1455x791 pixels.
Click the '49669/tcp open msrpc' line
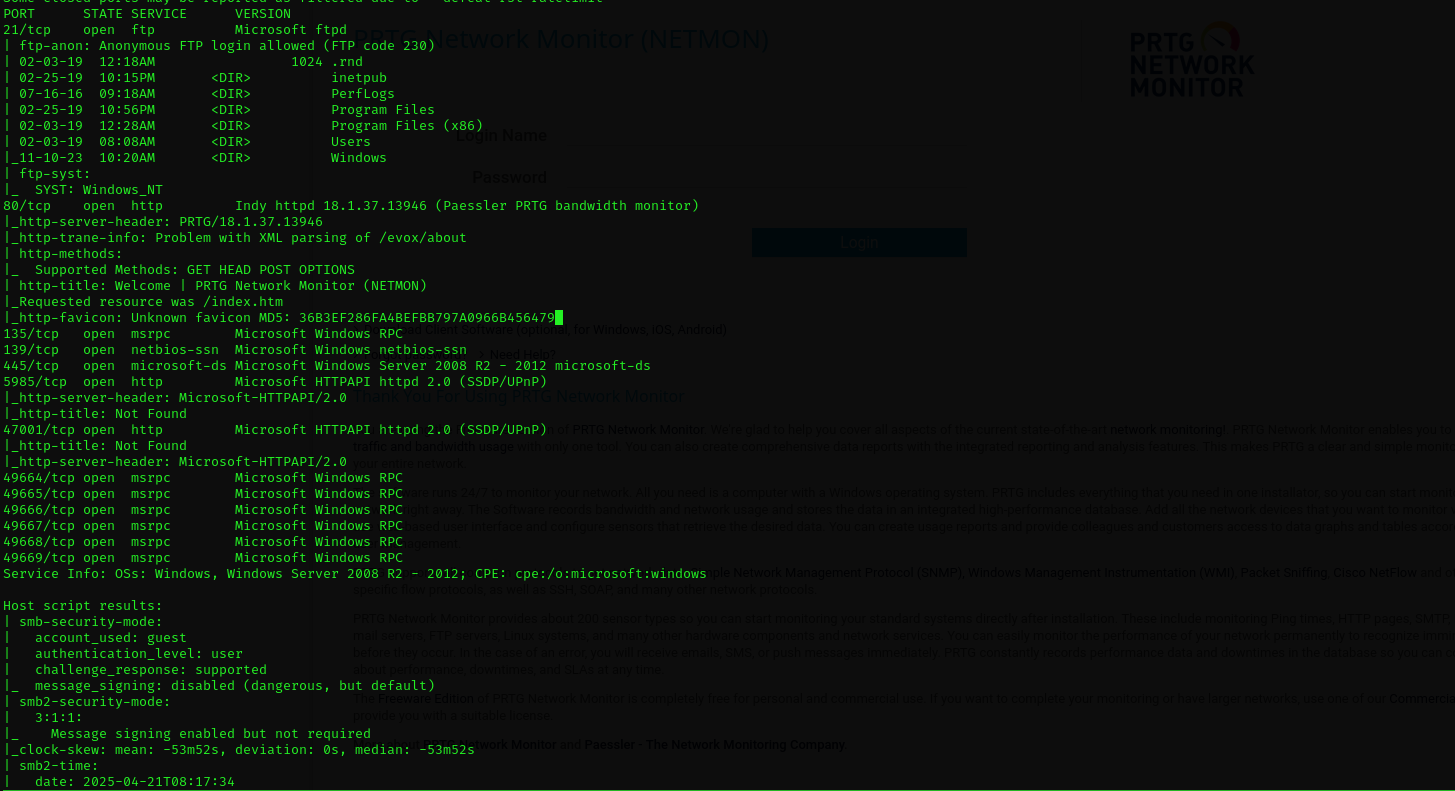pos(203,558)
